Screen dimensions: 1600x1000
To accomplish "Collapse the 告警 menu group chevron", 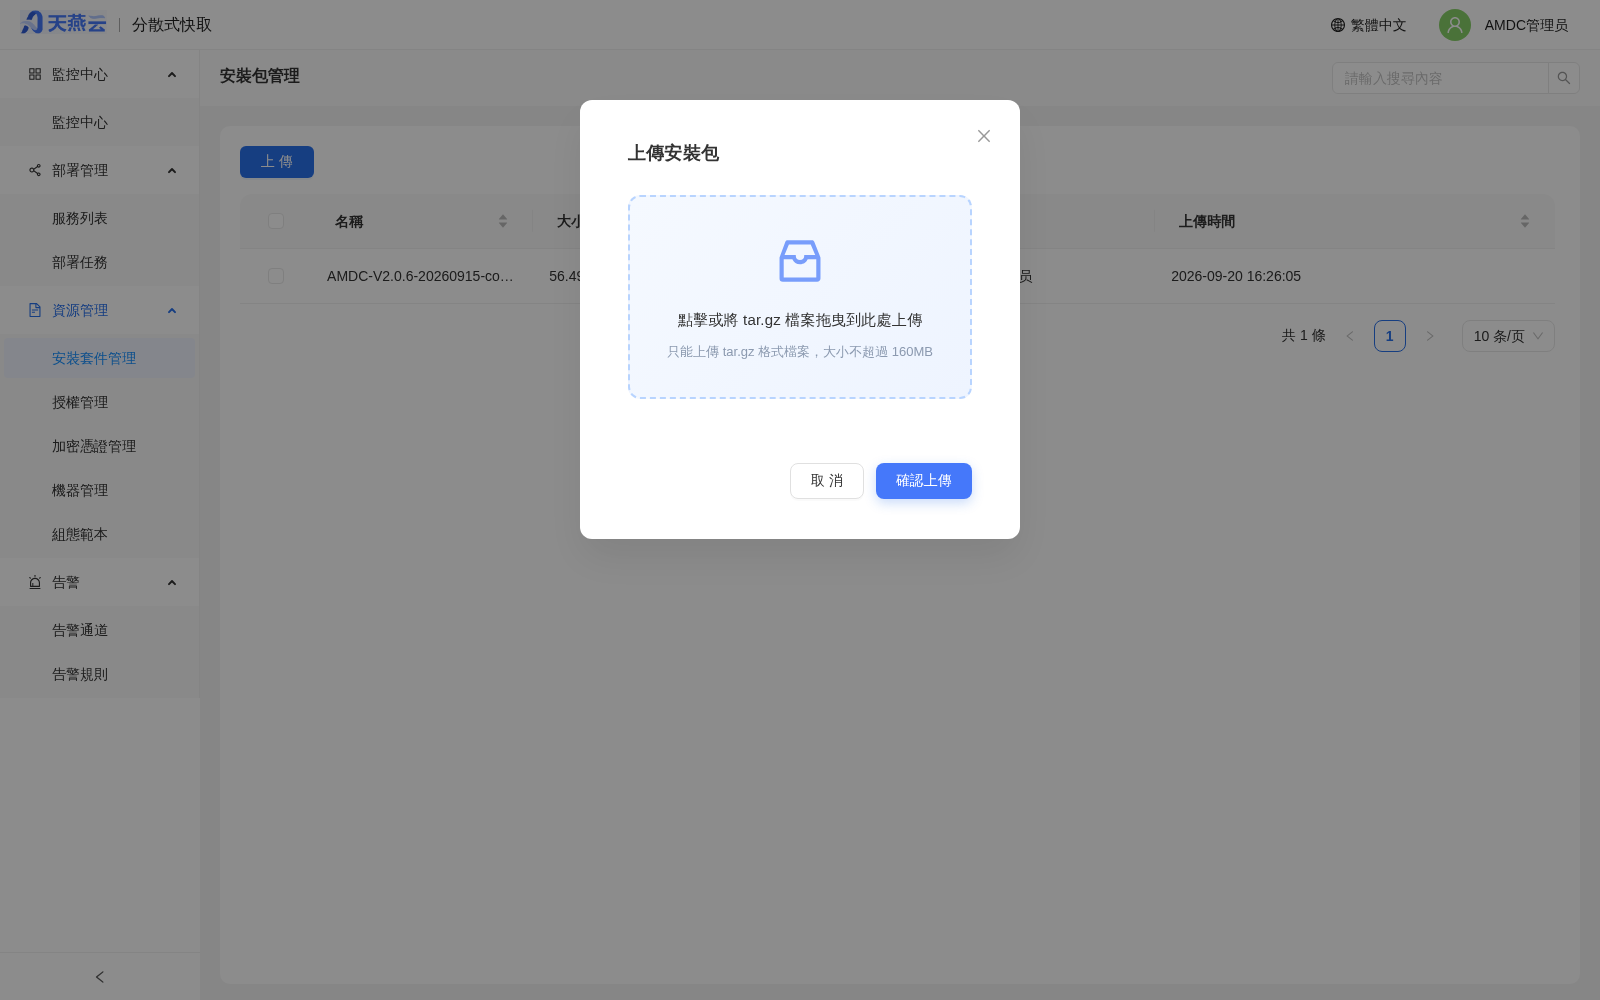I will tap(172, 583).
